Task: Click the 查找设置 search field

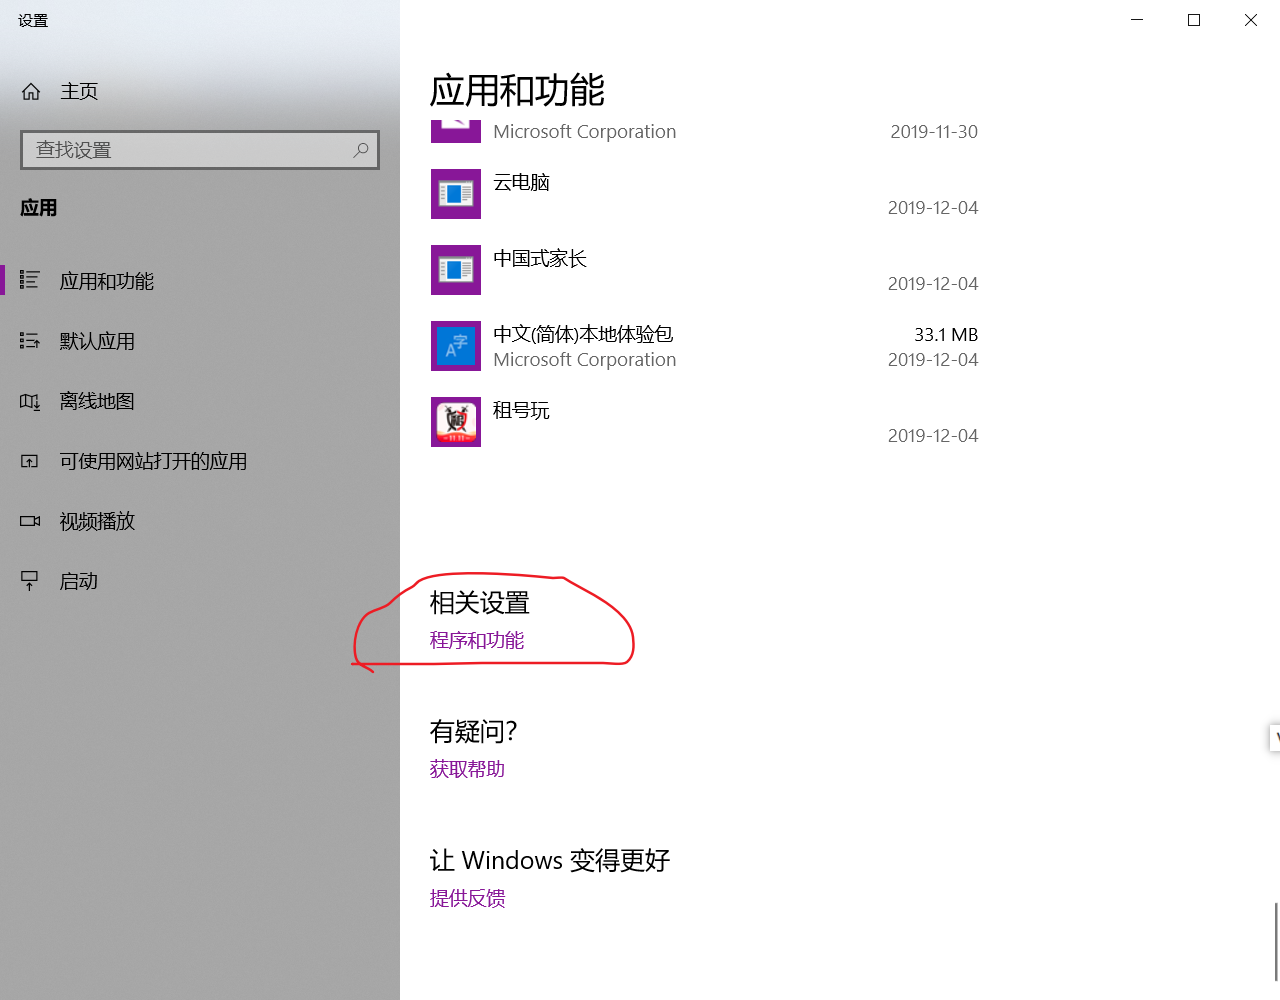Action: 190,149
